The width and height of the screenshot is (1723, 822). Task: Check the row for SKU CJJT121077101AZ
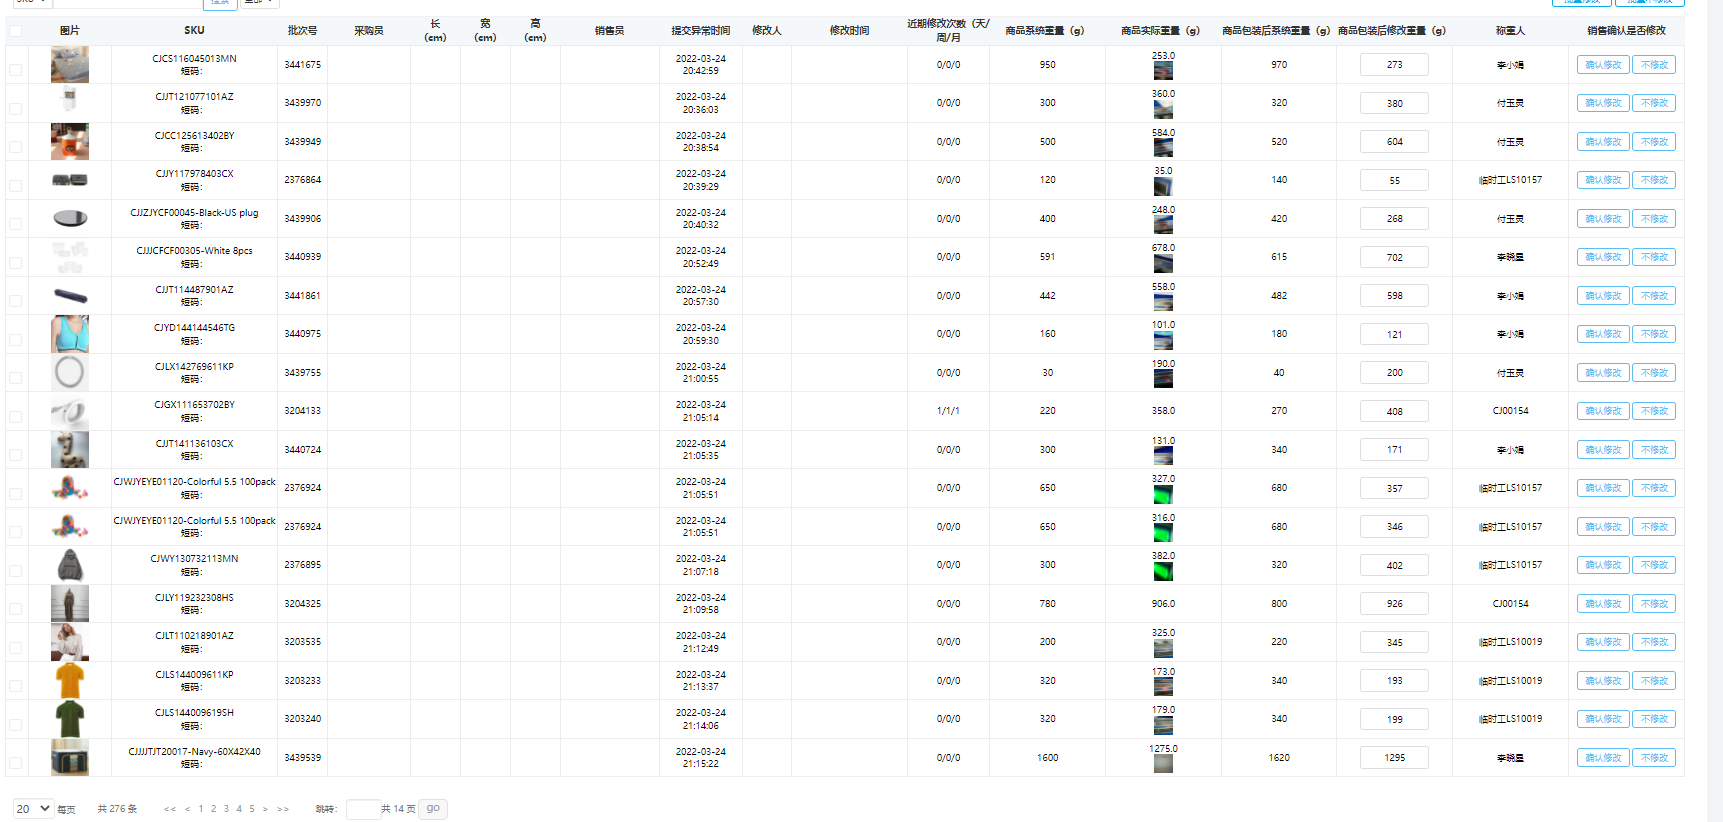(15, 108)
